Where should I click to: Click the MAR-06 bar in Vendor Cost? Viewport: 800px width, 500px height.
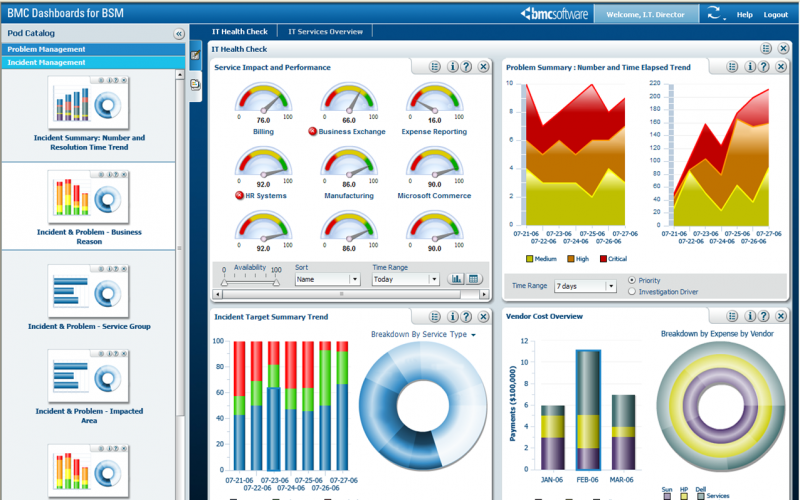click(623, 432)
